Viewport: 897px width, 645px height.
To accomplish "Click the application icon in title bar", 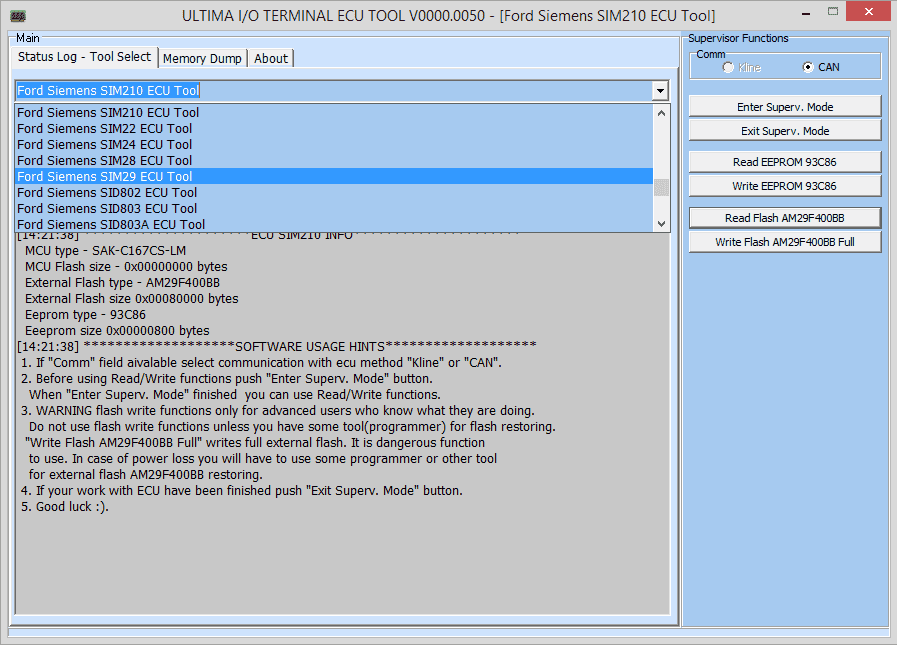I will pyautogui.click(x=18, y=15).
